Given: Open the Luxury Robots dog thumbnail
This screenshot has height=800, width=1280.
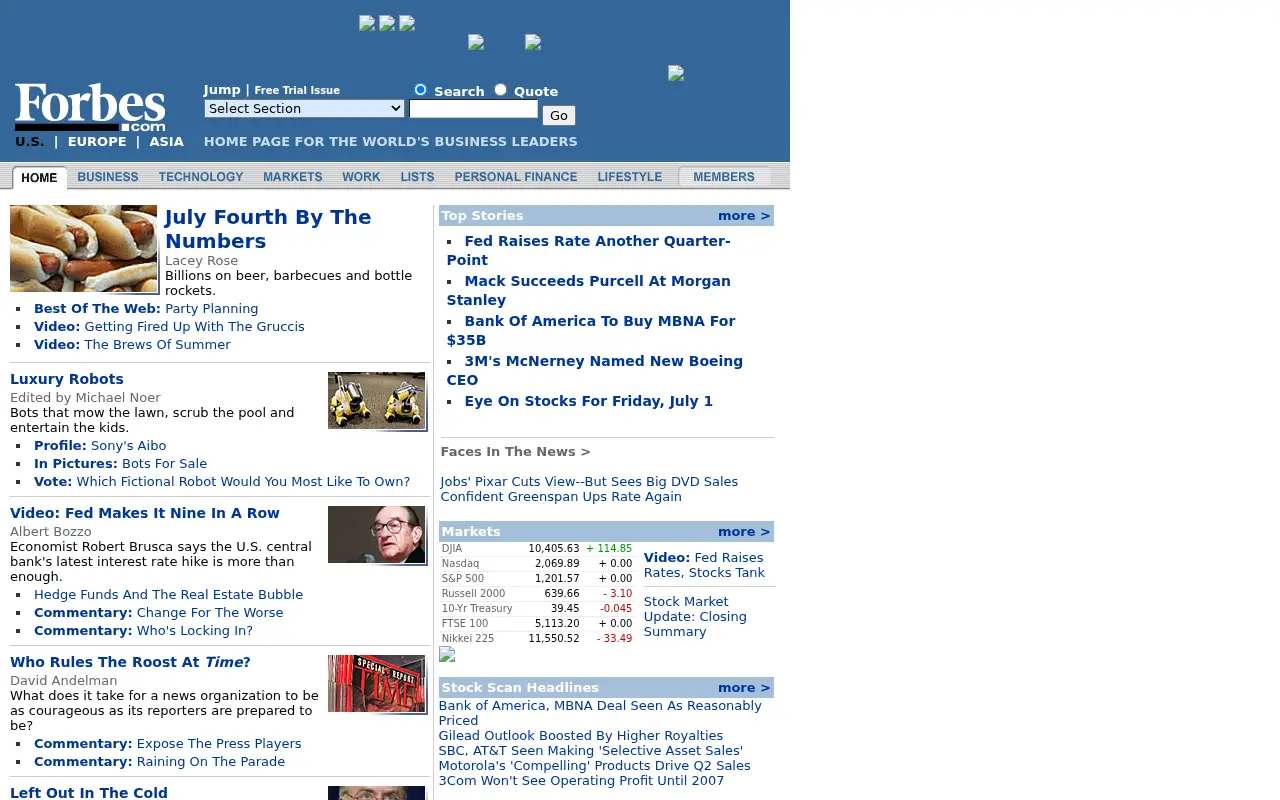Looking at the screenshot, I should (x=377, y=401).
